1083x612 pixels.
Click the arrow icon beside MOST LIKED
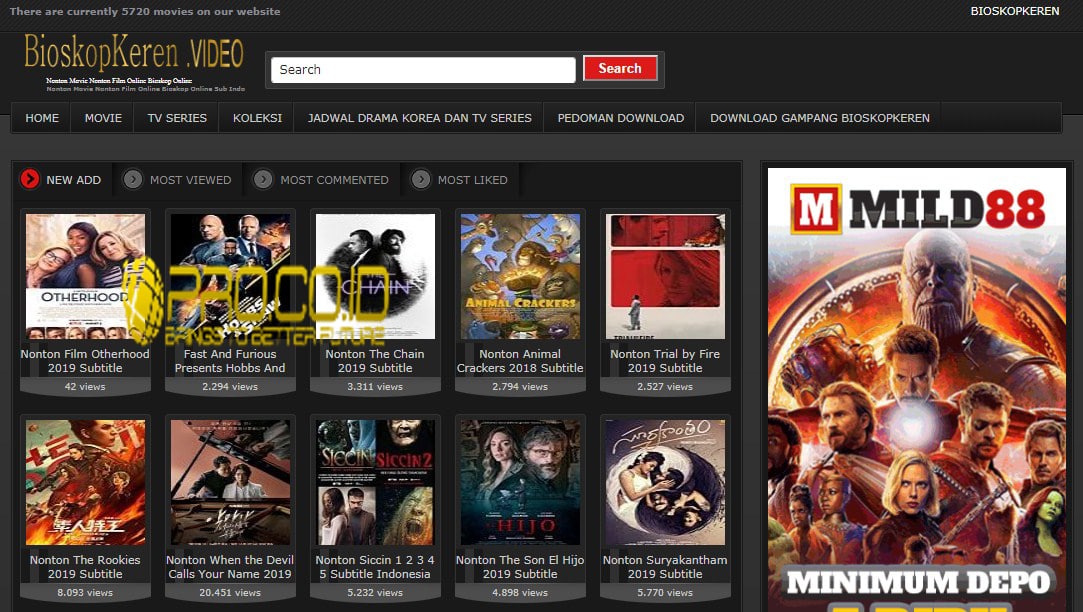click(419, 179)
